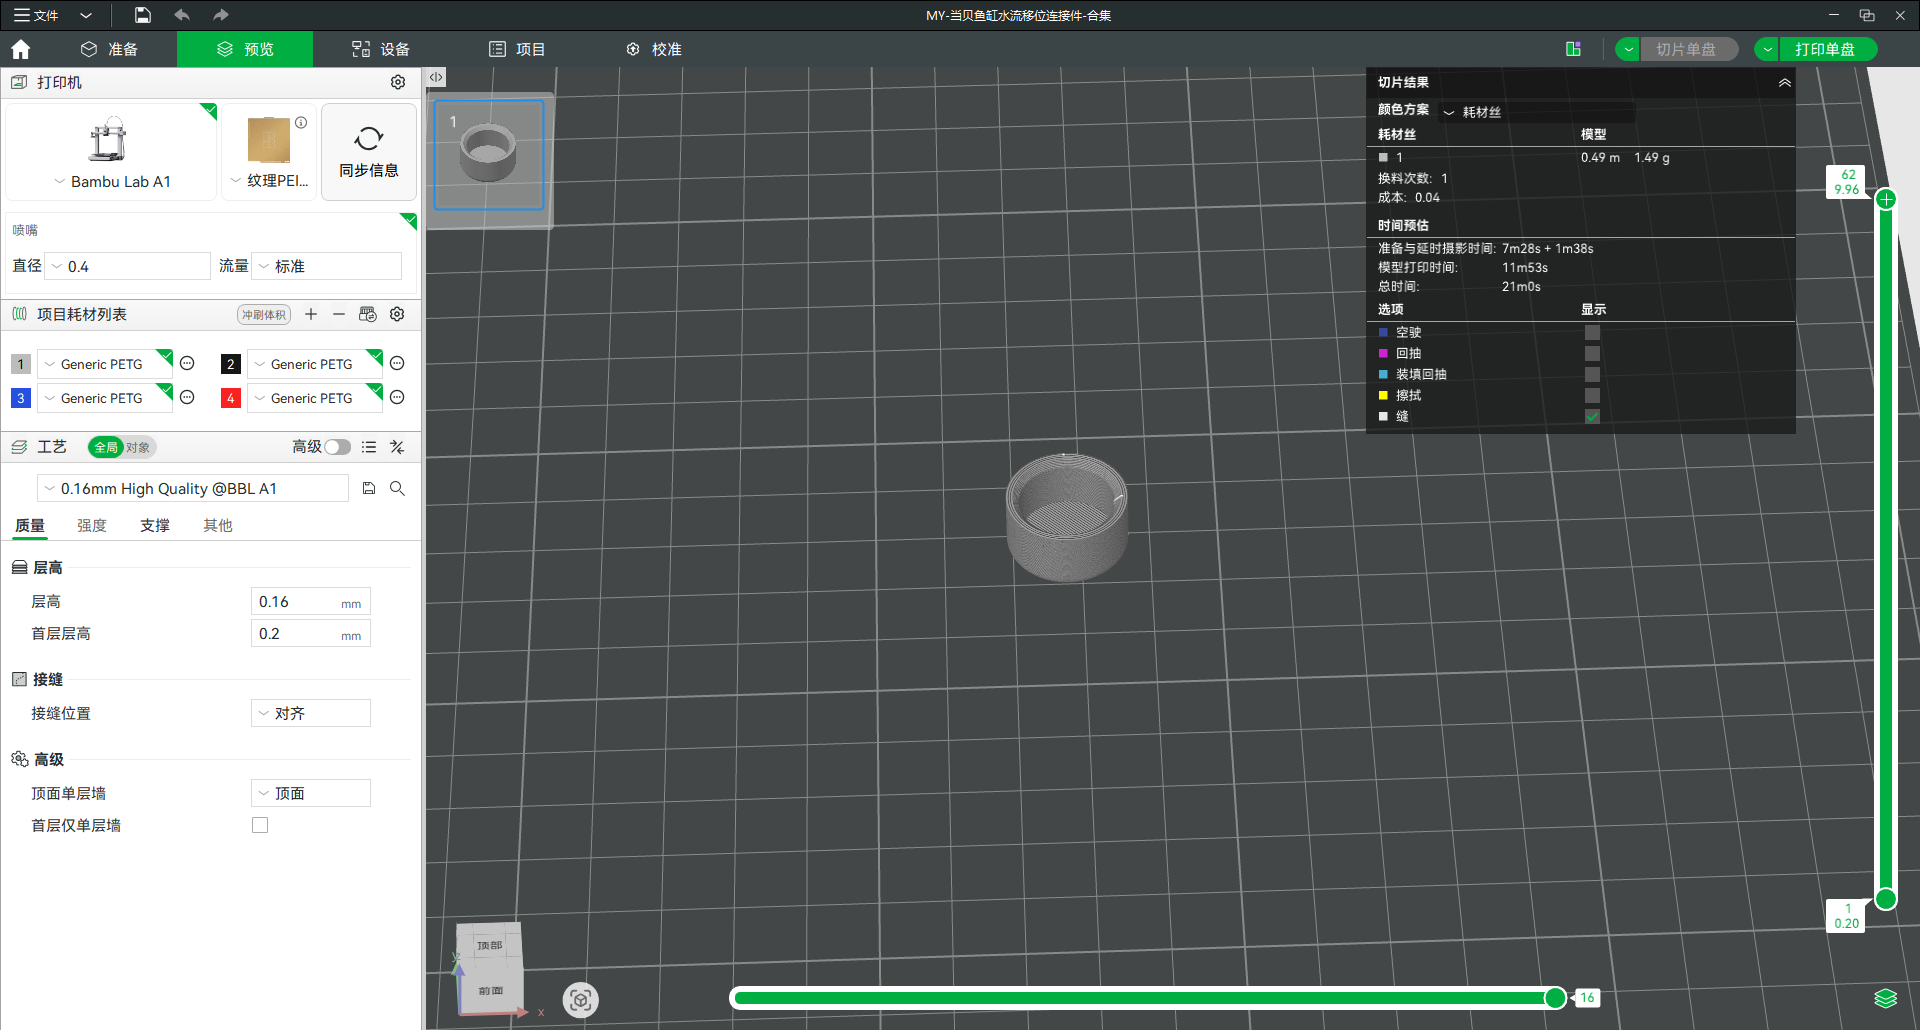1920x1030 pixels.
Task: Collapse sidebar with the code-bracket icon
Action: 436,77
